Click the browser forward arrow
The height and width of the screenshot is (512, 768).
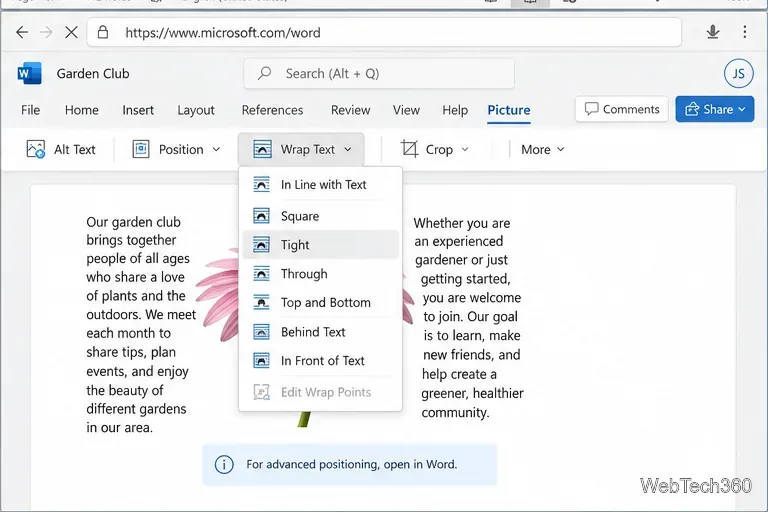pyautogui.click(x=46, y=32)
